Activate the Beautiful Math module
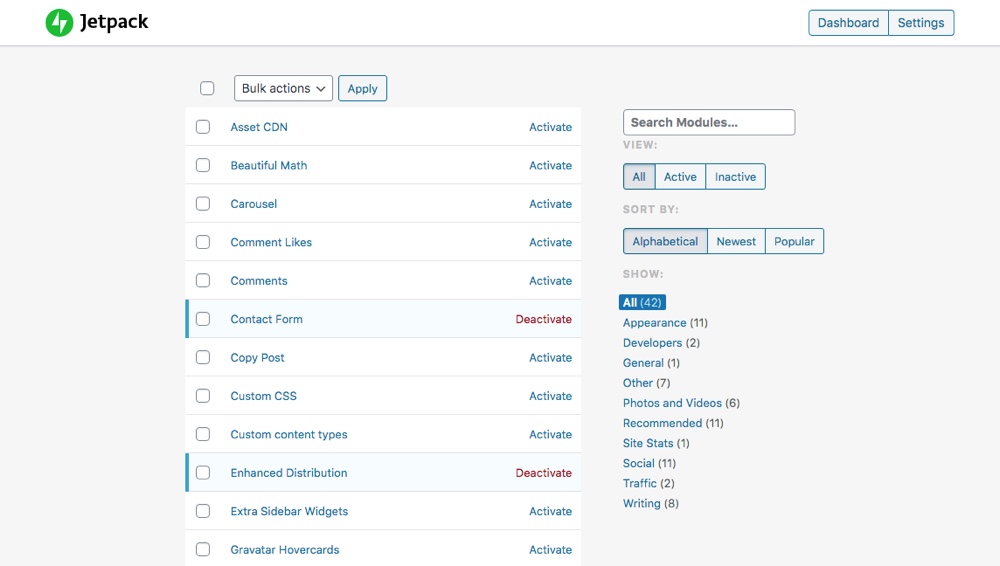The width and height of the screenshot is (1000, 566). point(550,165)
